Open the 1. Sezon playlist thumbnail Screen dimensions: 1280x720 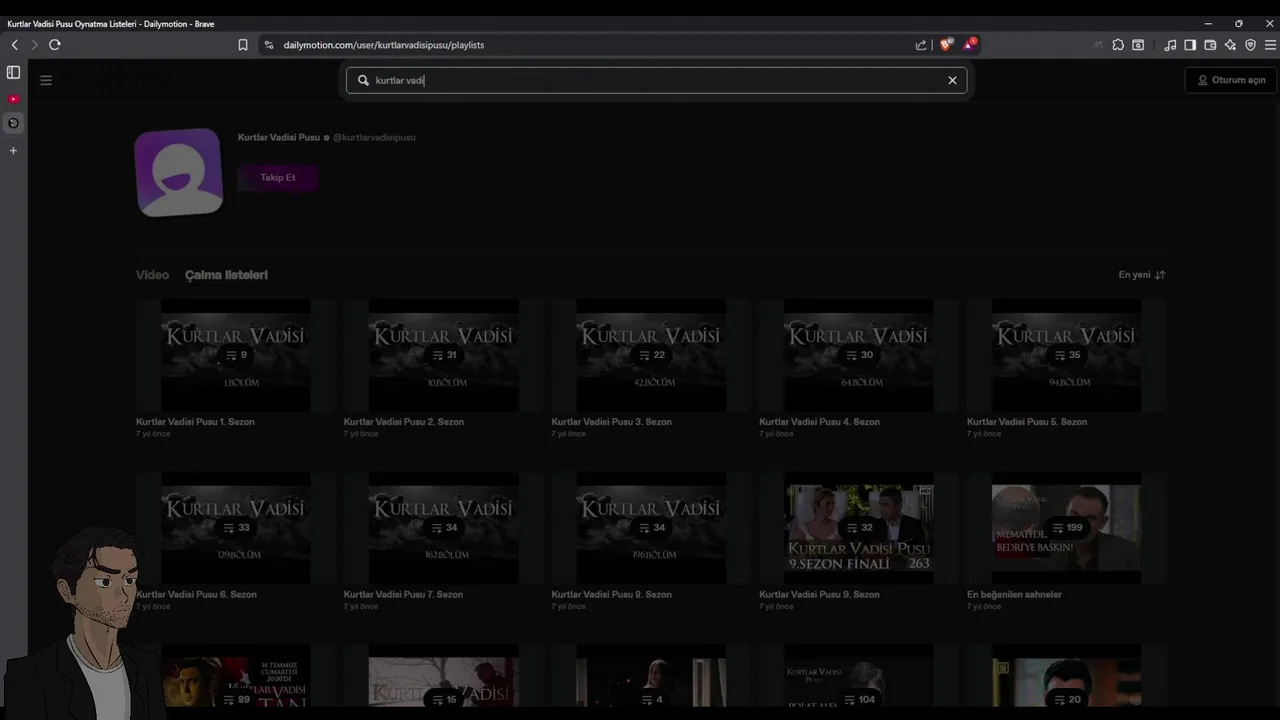(235, 355)
